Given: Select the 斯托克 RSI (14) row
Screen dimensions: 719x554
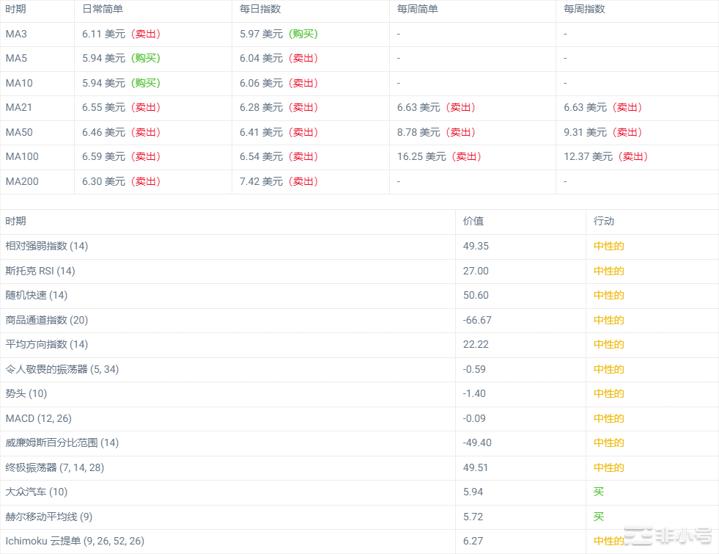Looking at the screenshot, I should [x=360, y=271].
